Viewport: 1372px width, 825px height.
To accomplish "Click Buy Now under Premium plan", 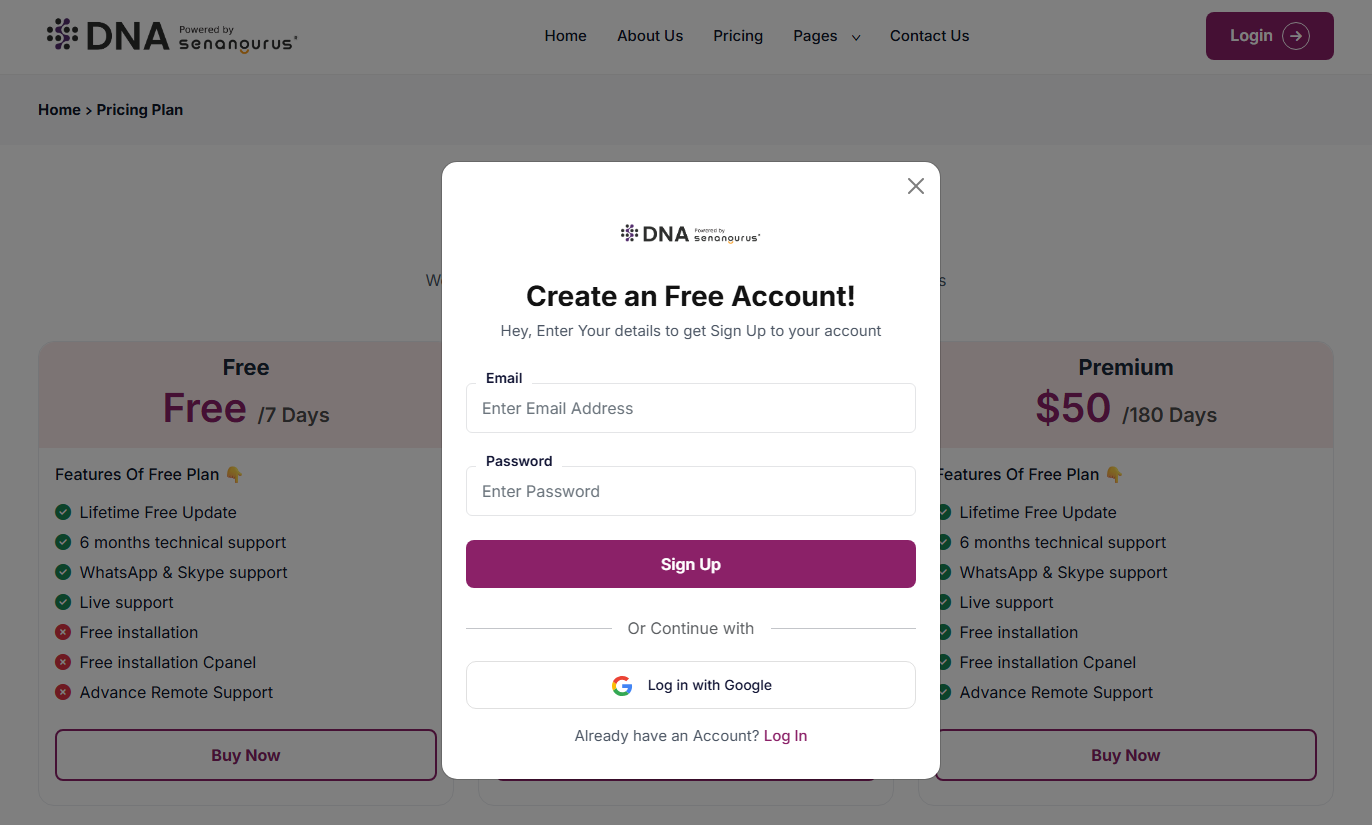I will point(1125,755).
